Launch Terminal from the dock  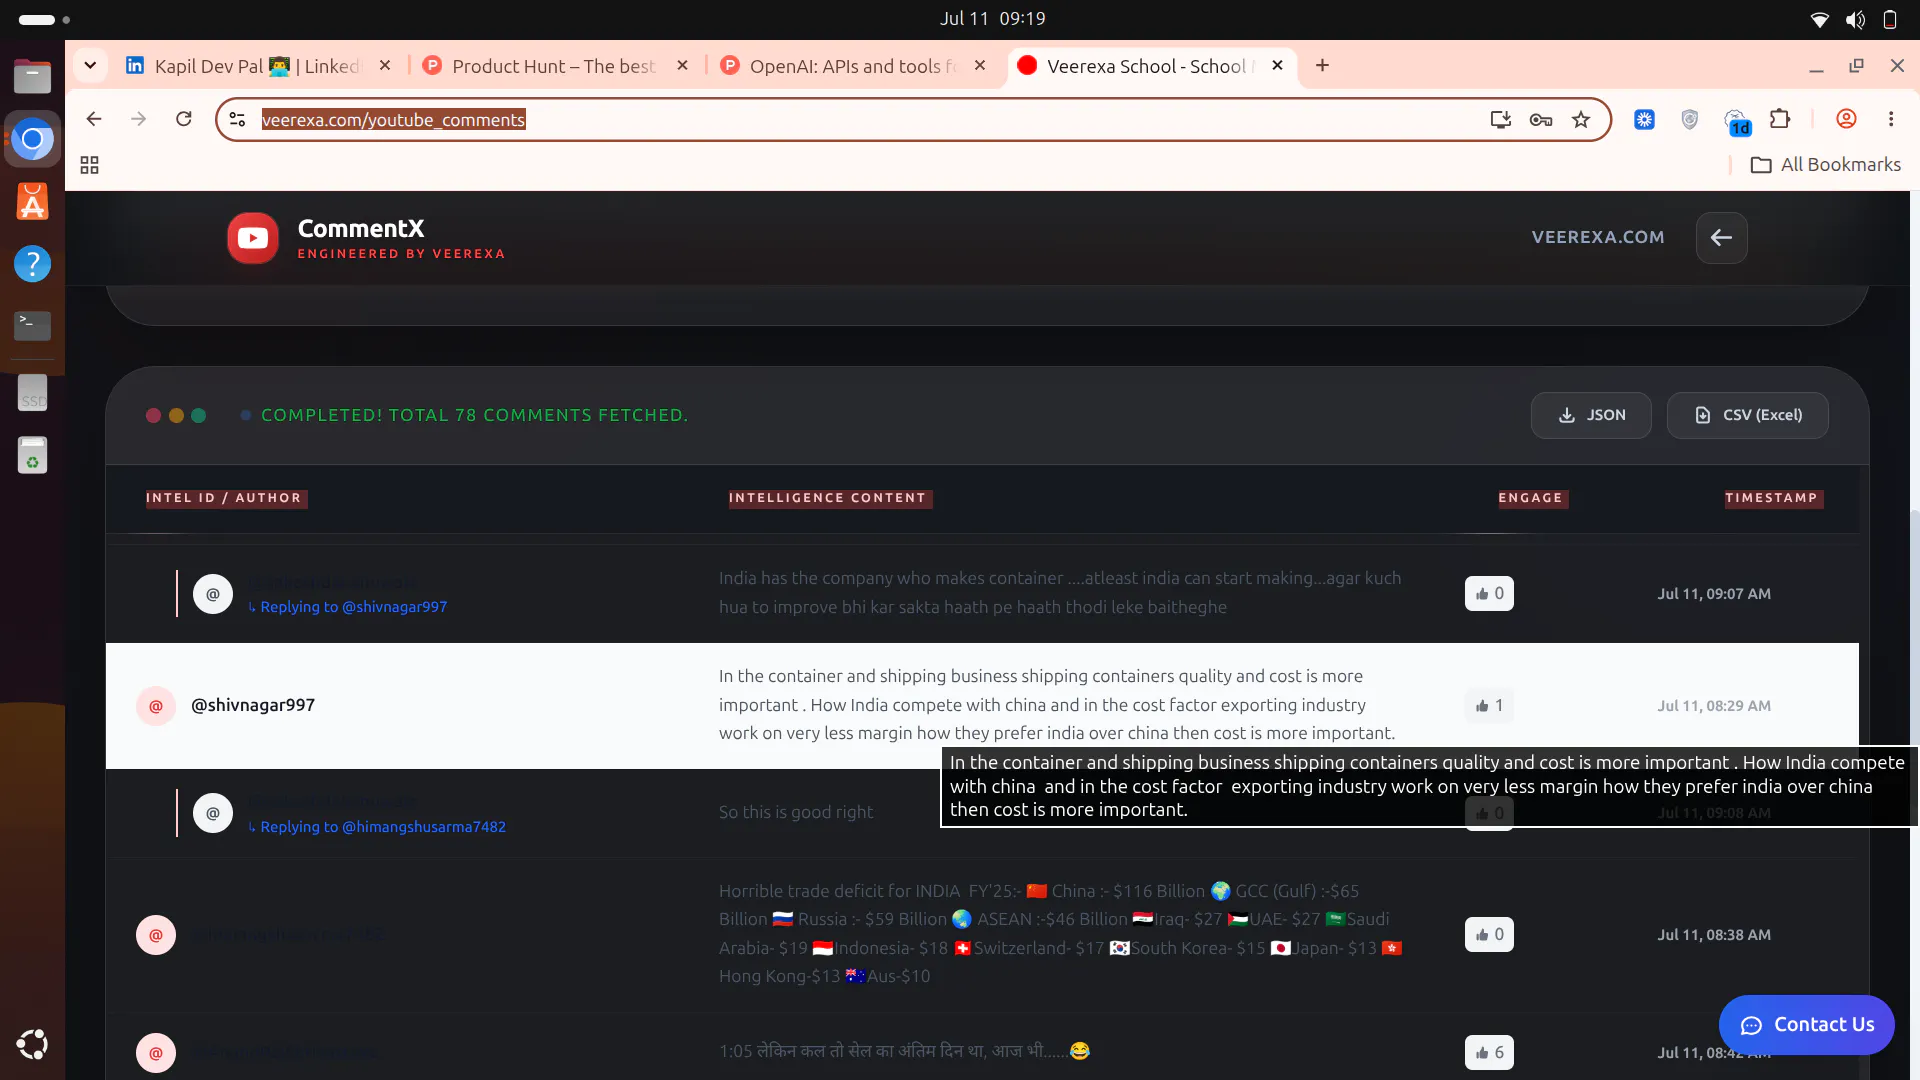(x=33, y=326)
